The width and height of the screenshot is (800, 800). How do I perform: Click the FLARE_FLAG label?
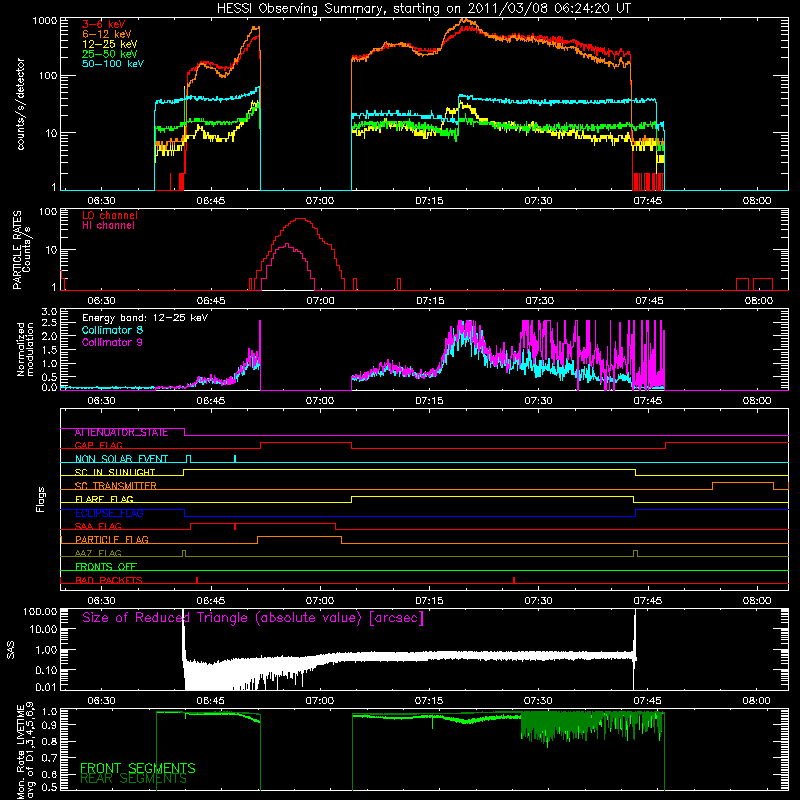[x=104, y=499]
